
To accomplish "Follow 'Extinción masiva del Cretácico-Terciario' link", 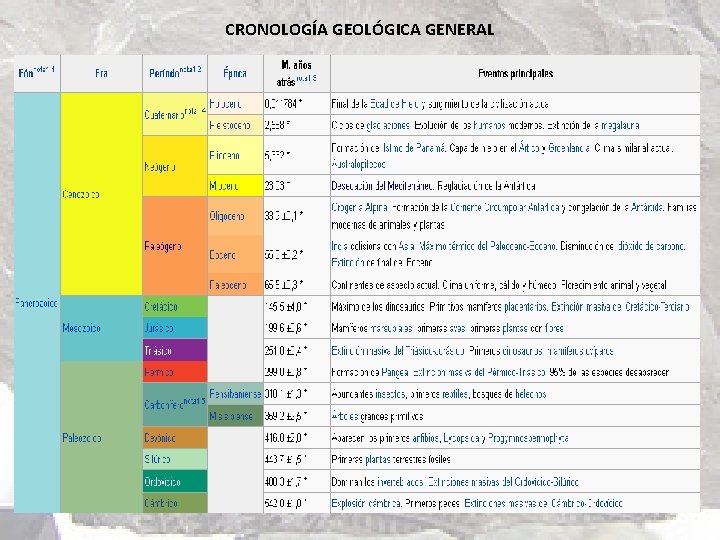I will (620, 307).
